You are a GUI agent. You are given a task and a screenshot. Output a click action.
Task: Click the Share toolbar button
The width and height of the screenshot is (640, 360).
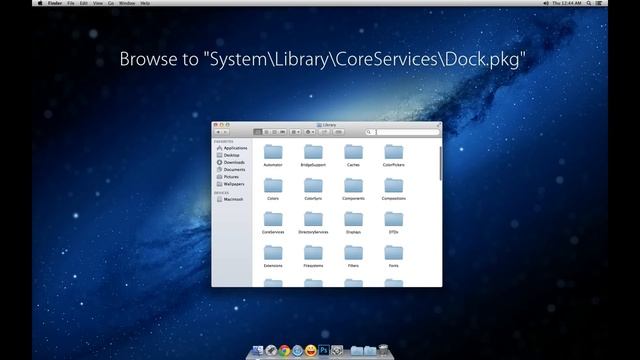324,132
